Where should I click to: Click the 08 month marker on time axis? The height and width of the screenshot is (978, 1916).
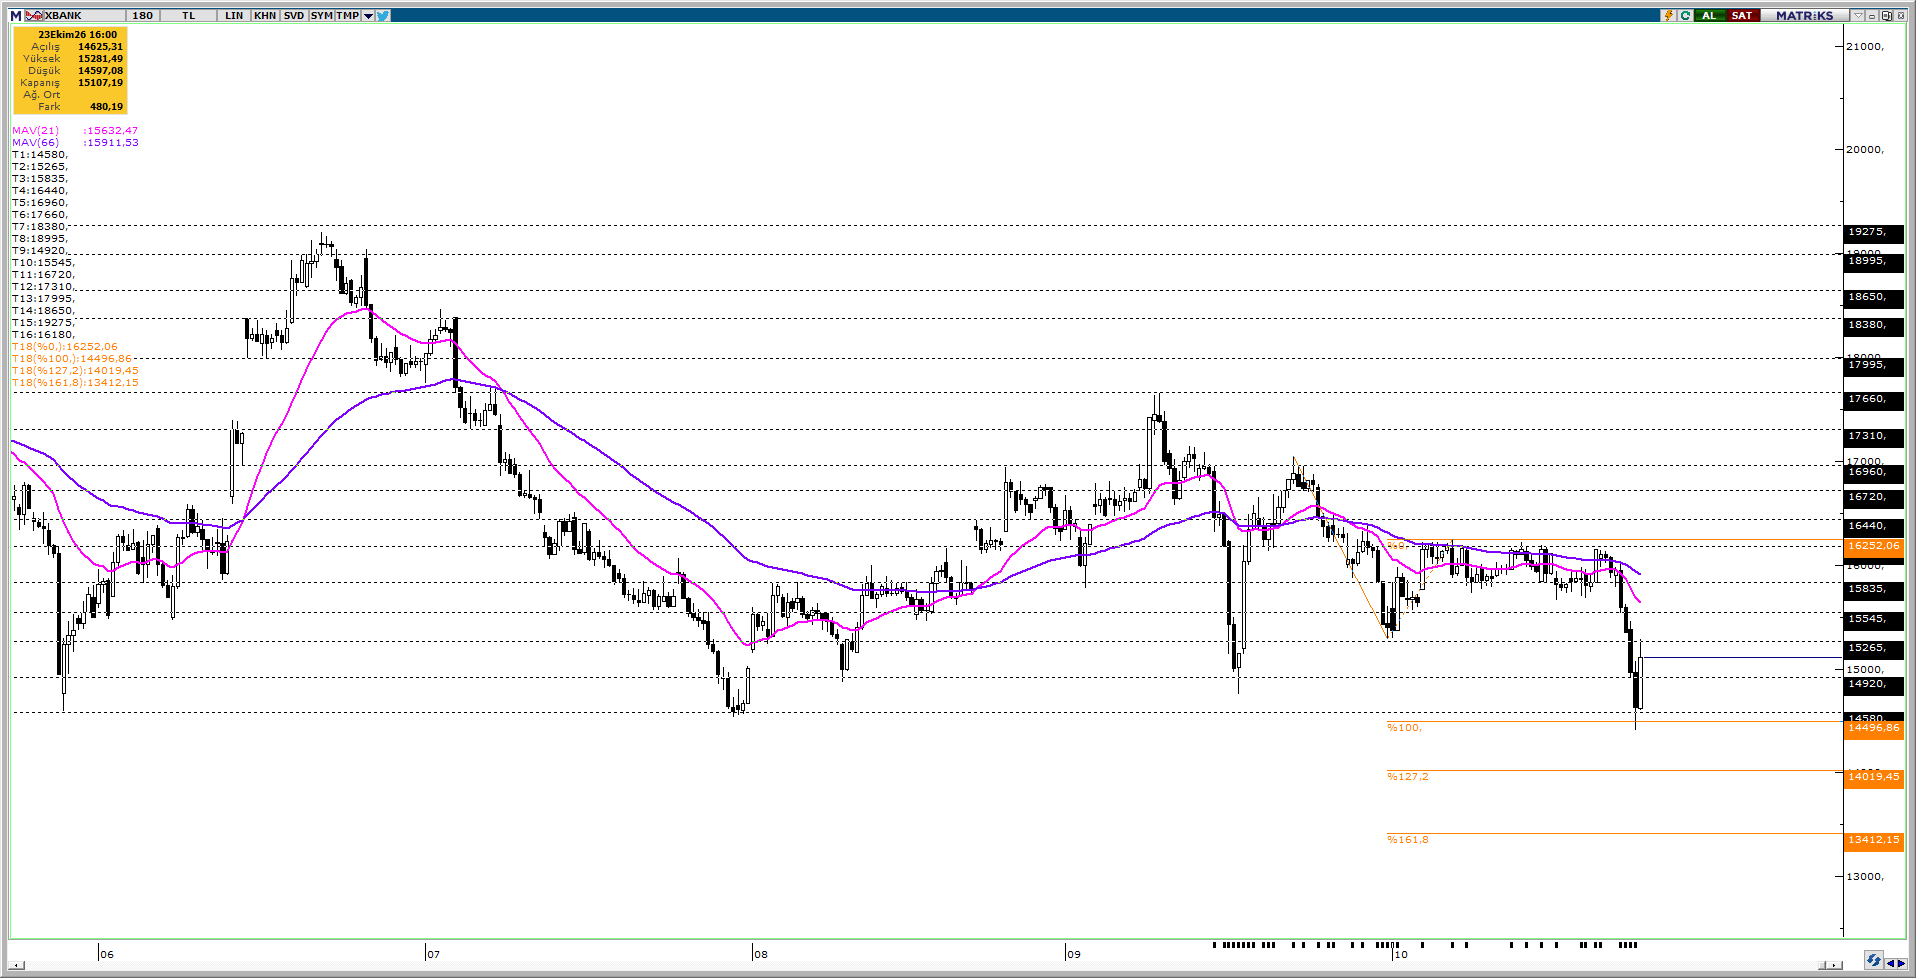pyautogui.click(x=761, y=954)
